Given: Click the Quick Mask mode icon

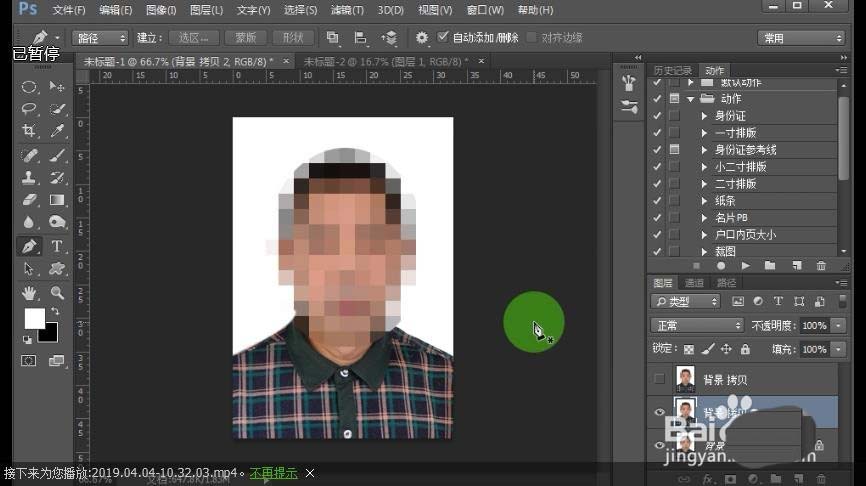Looking at the screenshot, I should click(x=29, y=361).
